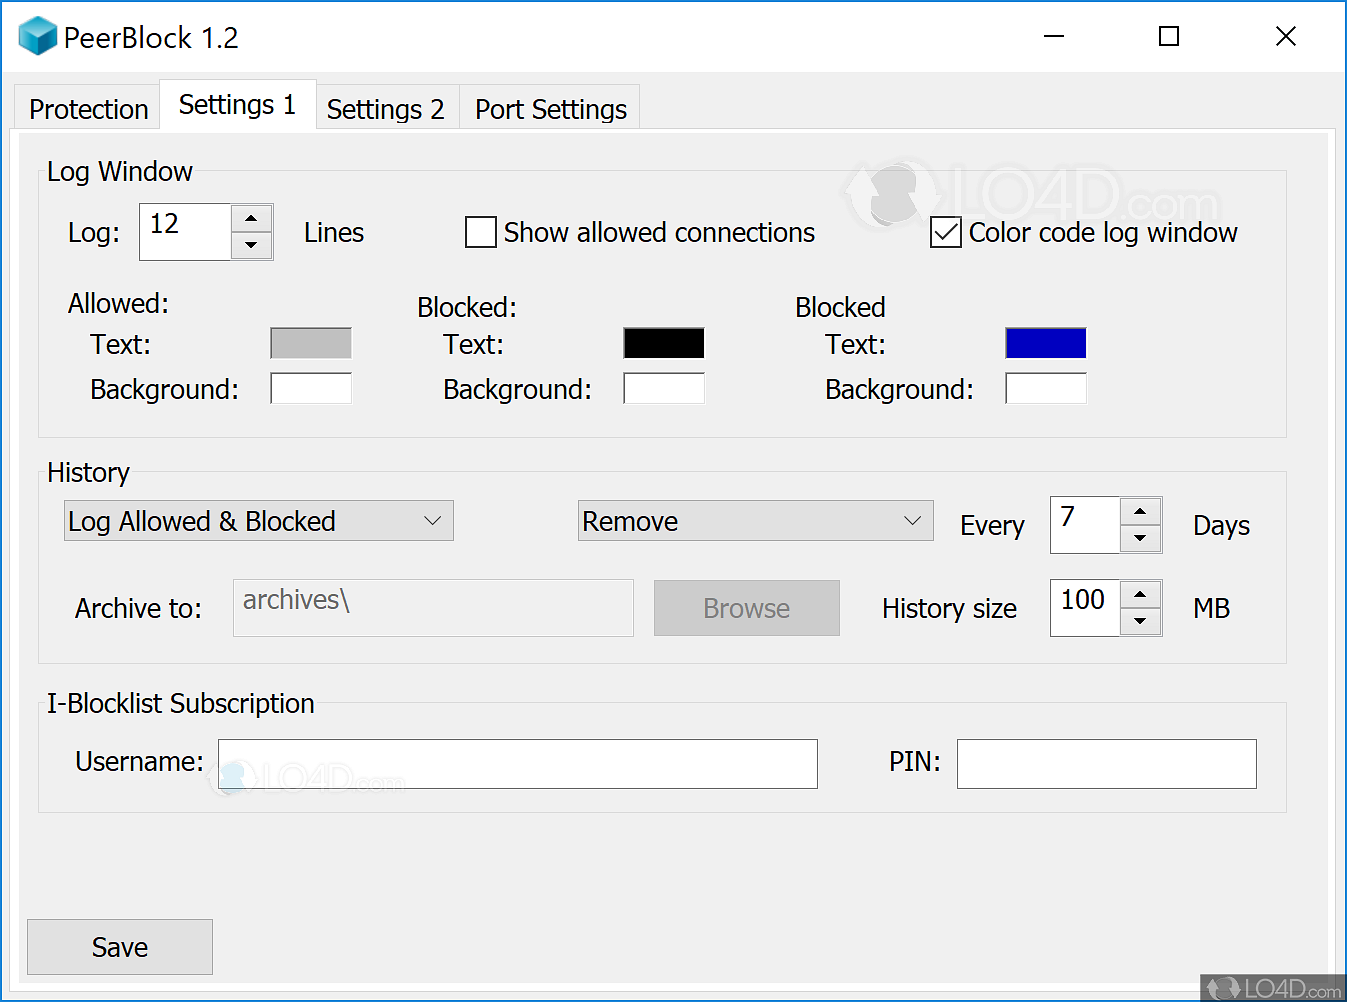Click the Archive to path field
1347x1002 pixels.
coord(432,608)
